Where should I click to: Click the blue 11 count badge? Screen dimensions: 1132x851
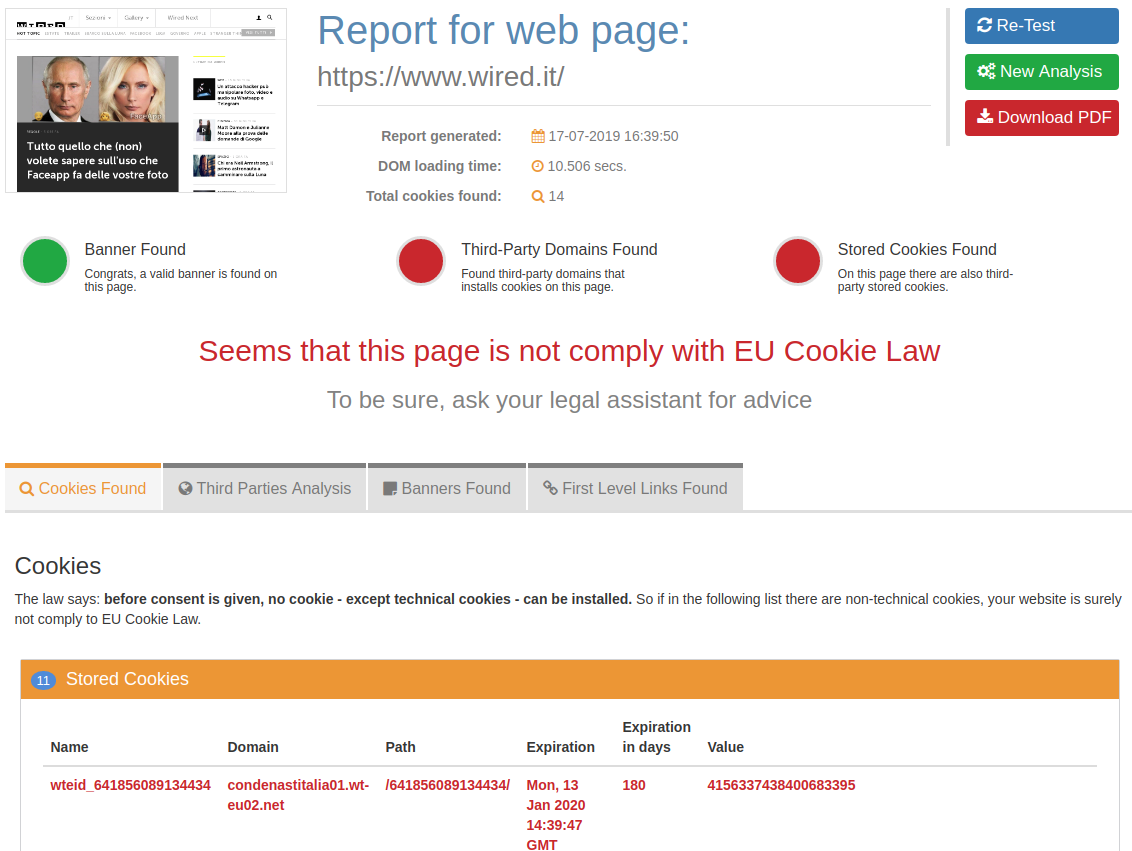43,680
